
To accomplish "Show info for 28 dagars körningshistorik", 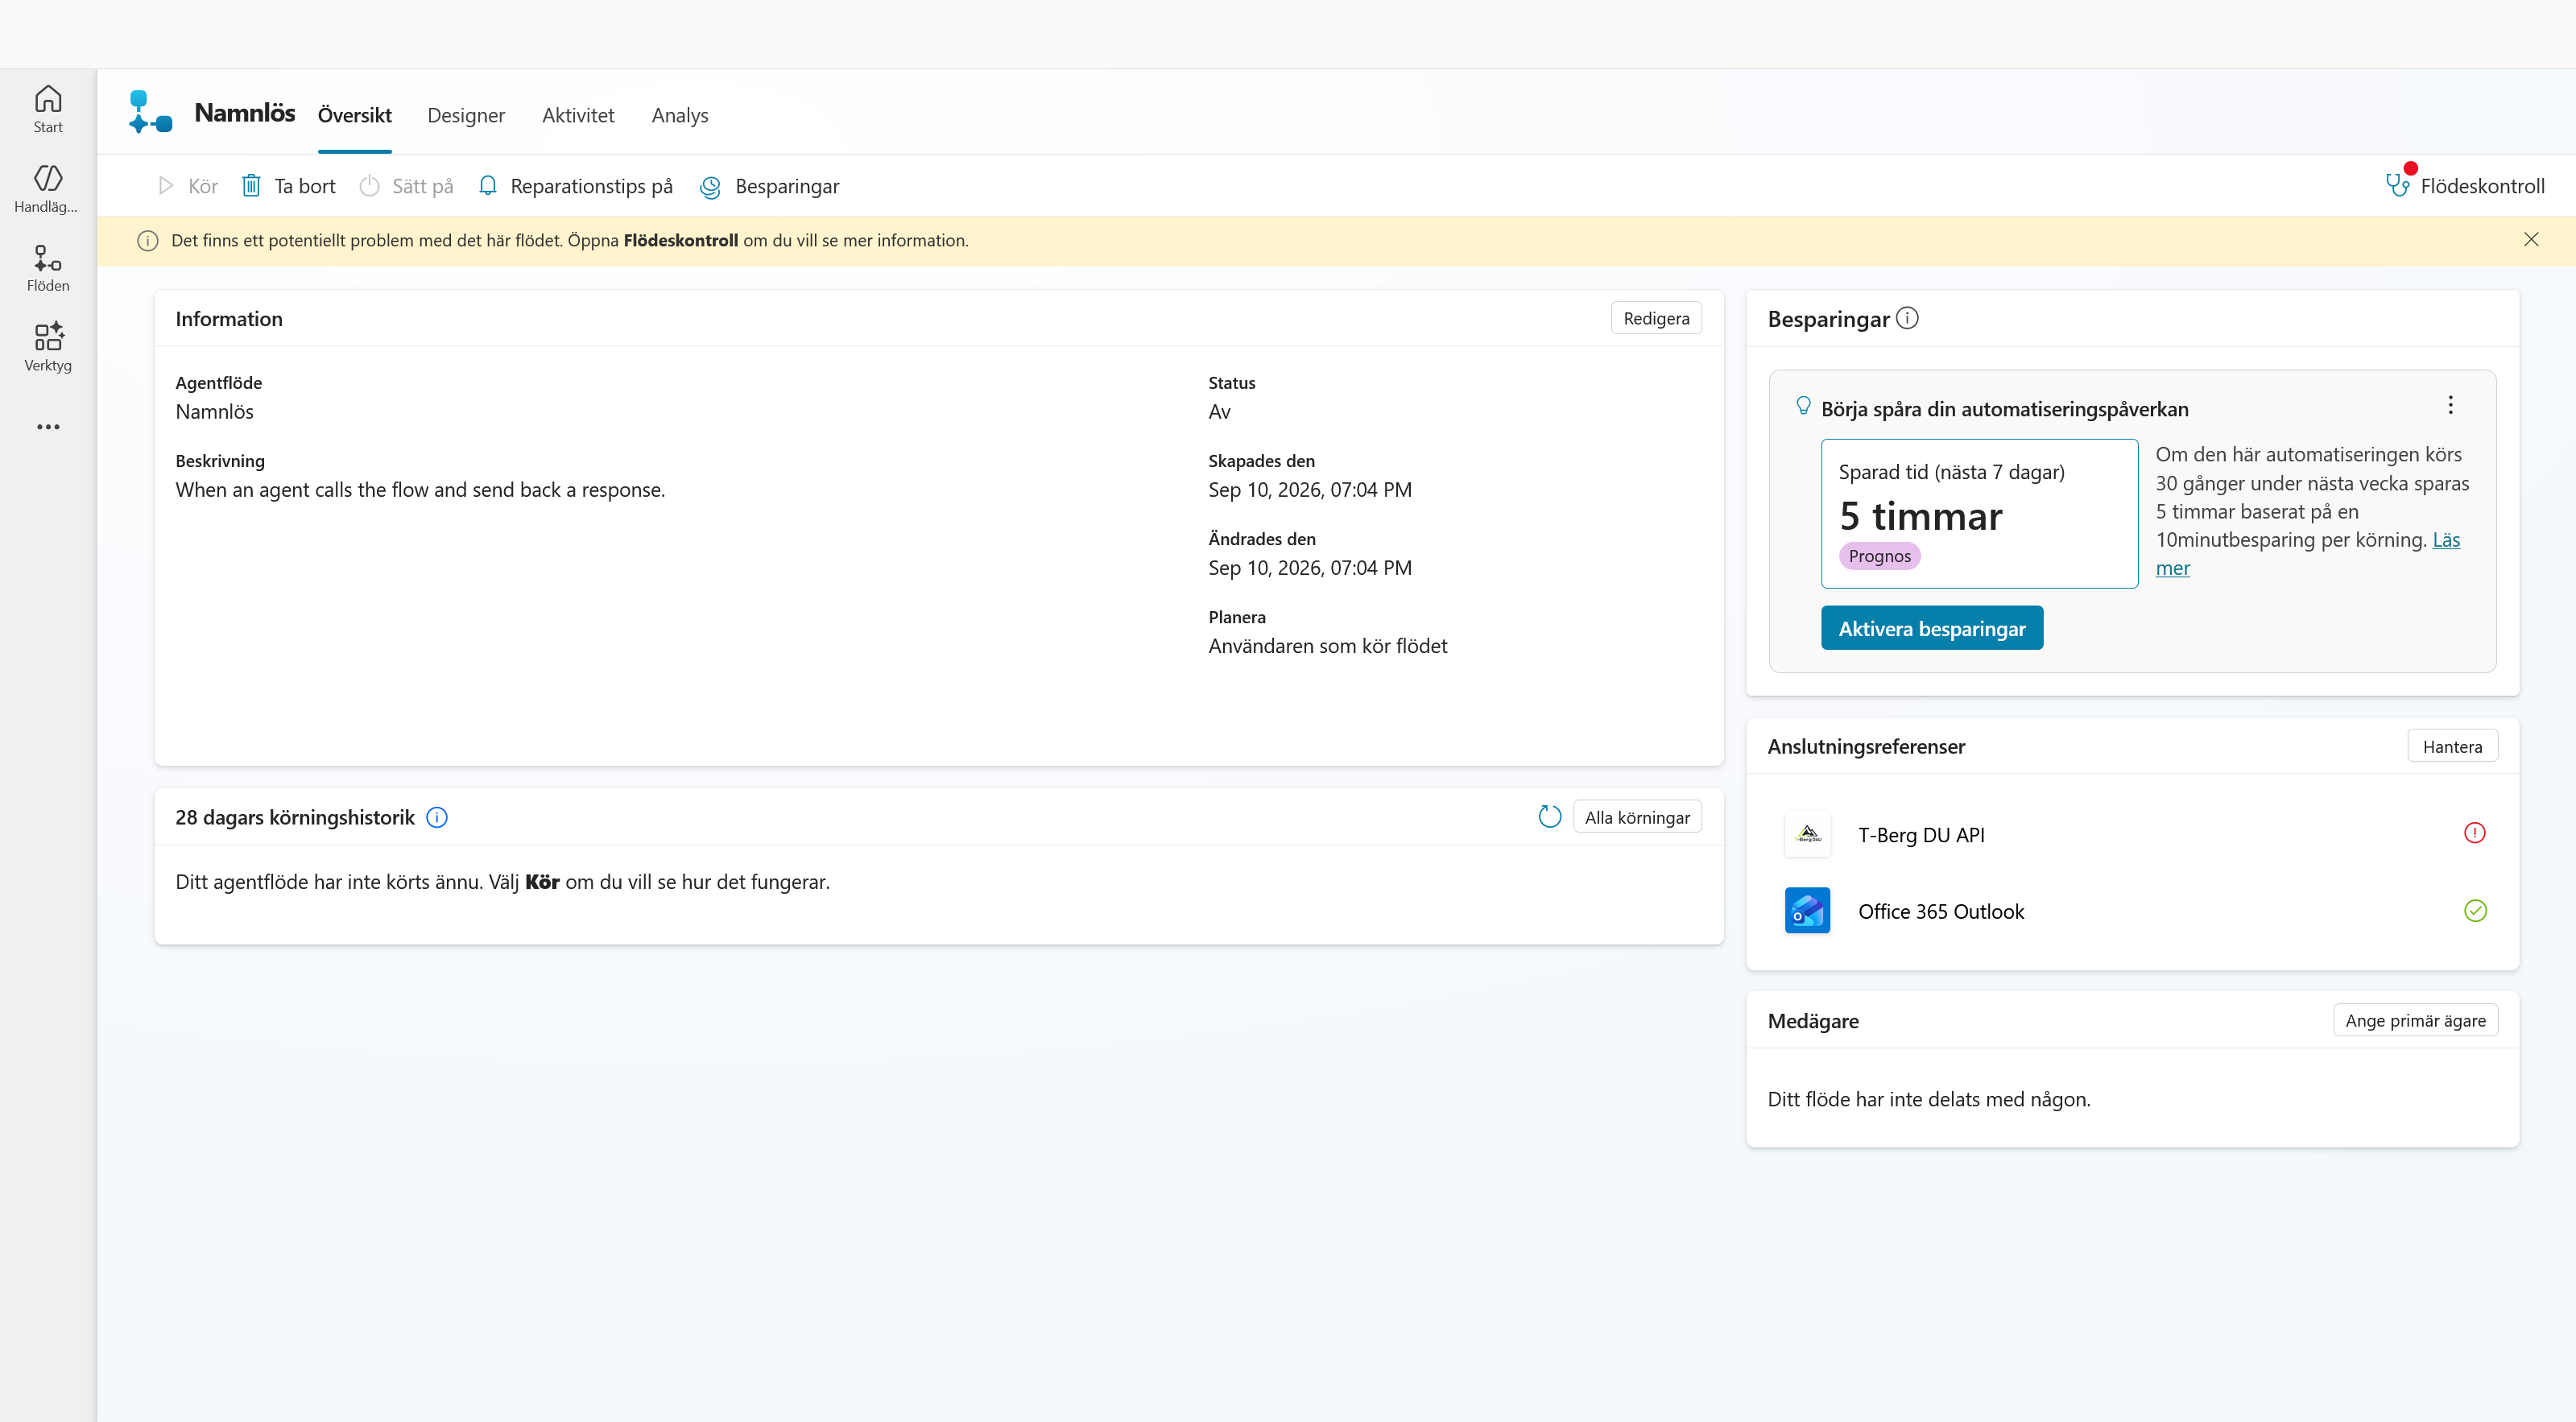I will tap(437, 818).
